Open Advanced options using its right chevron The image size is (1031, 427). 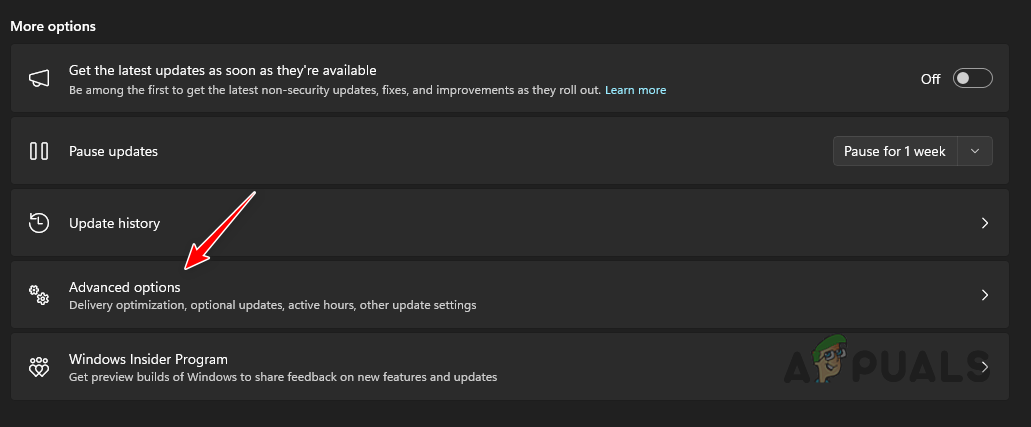point(984,295)
